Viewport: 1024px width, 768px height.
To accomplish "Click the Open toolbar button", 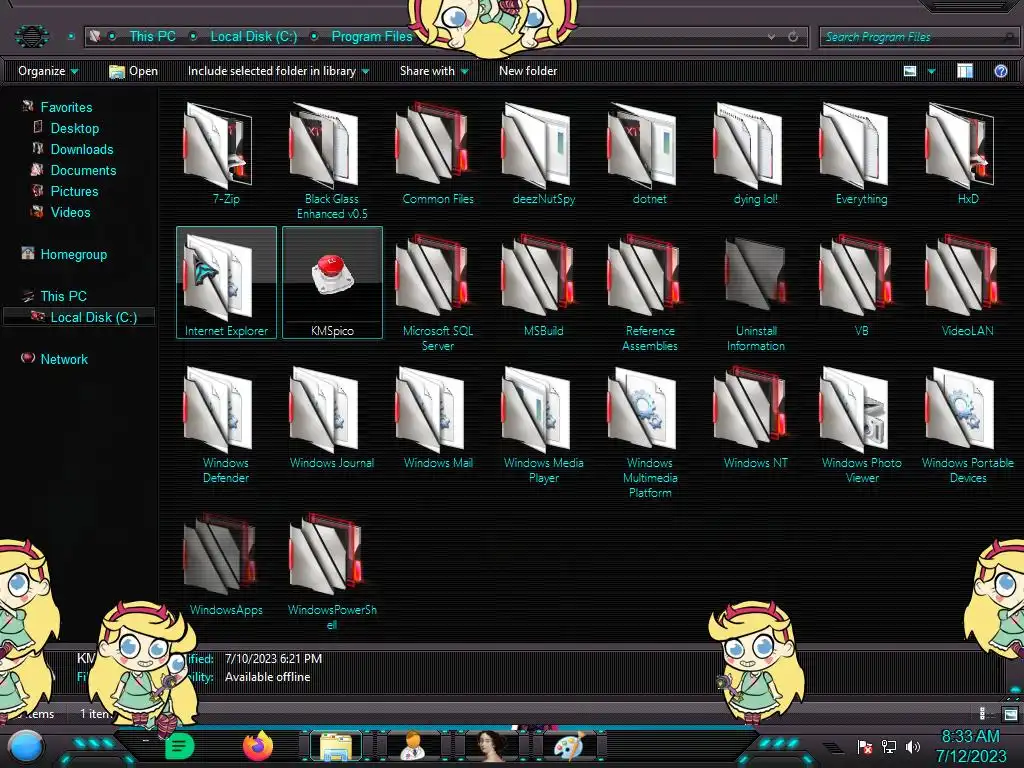I will 133,71.
